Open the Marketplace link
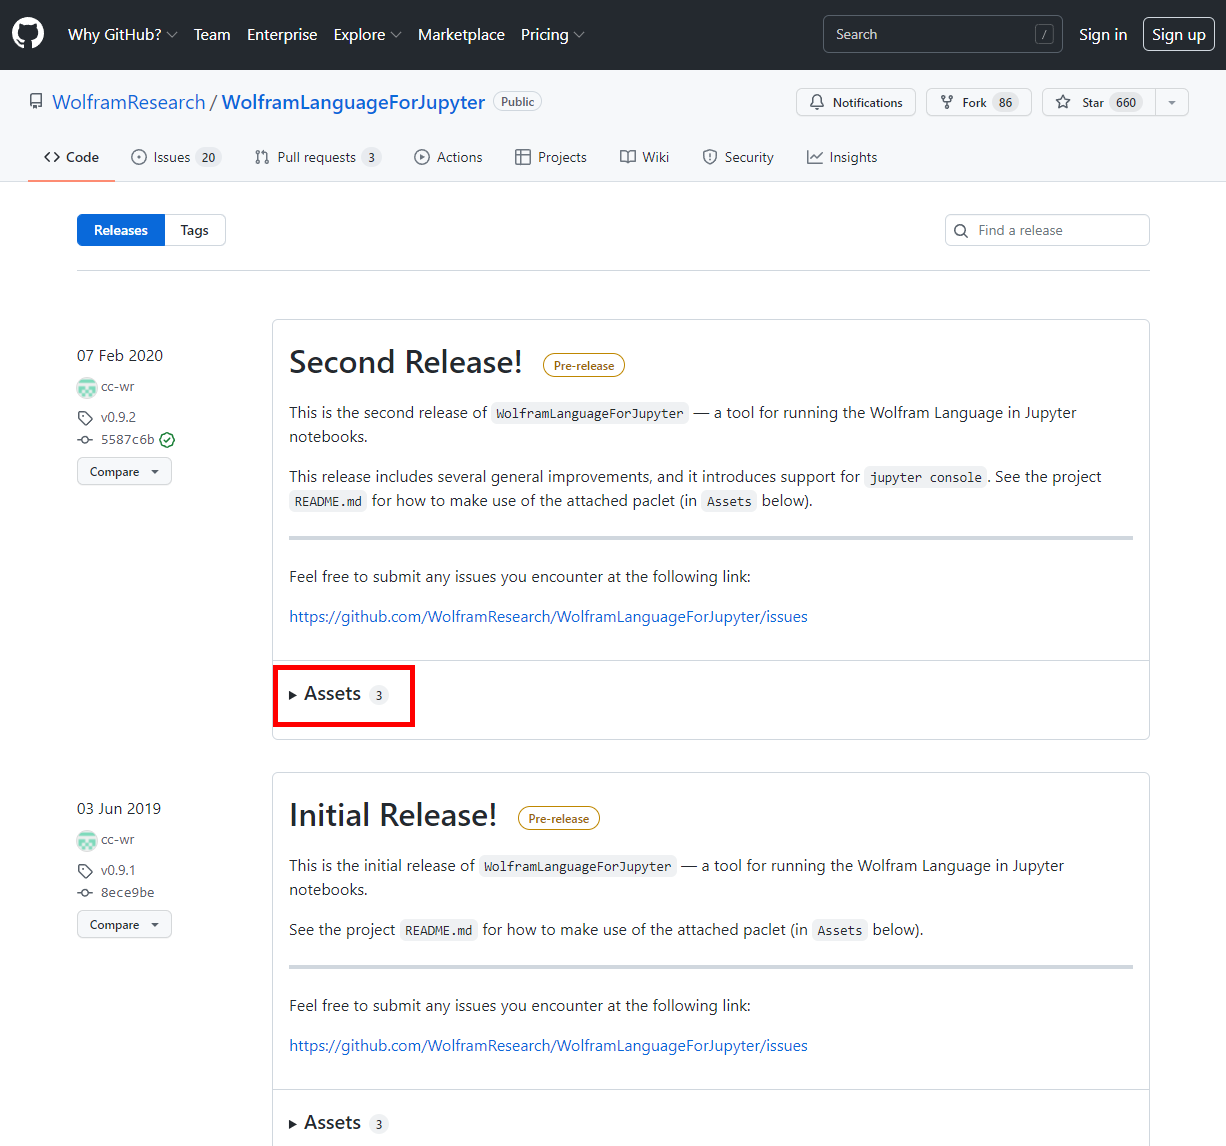 [461, 34]
